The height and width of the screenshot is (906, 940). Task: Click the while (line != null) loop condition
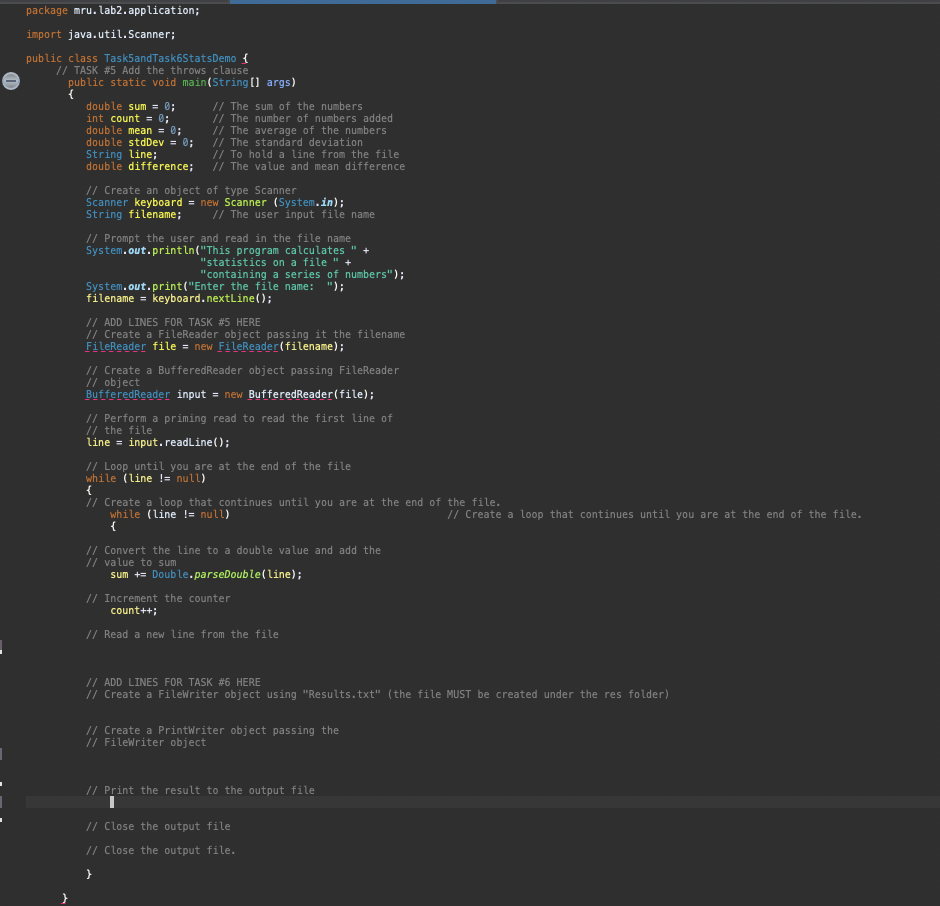[x=144, y=478]
